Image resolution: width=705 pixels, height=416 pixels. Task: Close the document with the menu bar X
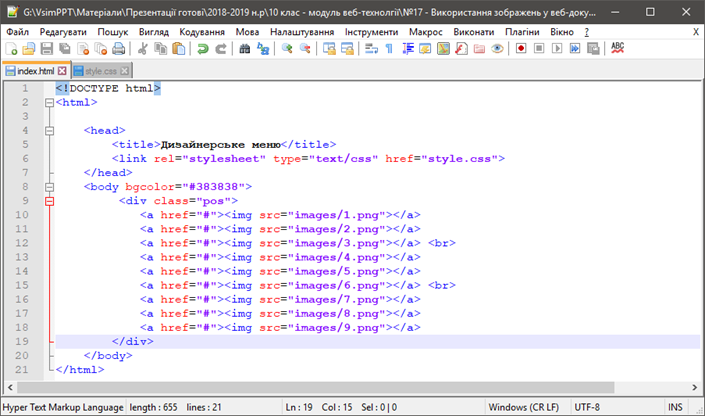[696, 32]
